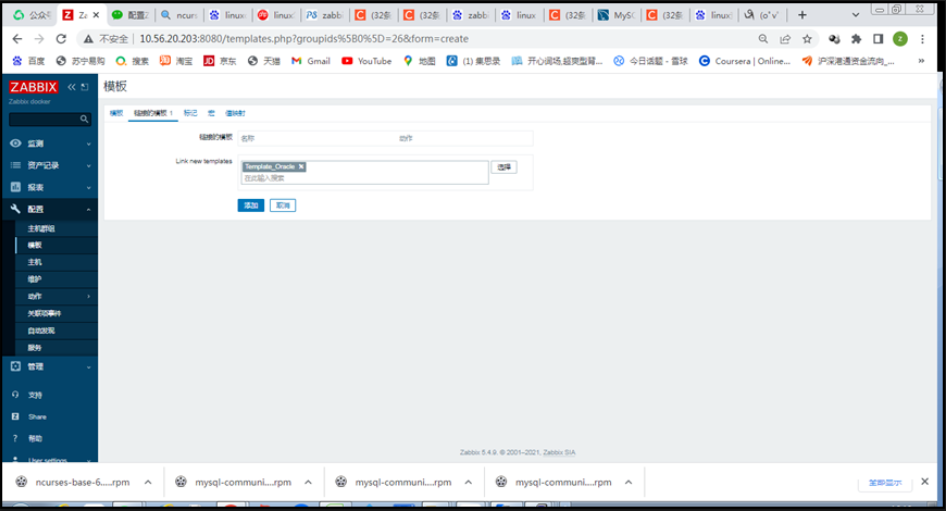Open 主机群组 host groups page
This screenshot has width=948, height=514.
41,229
